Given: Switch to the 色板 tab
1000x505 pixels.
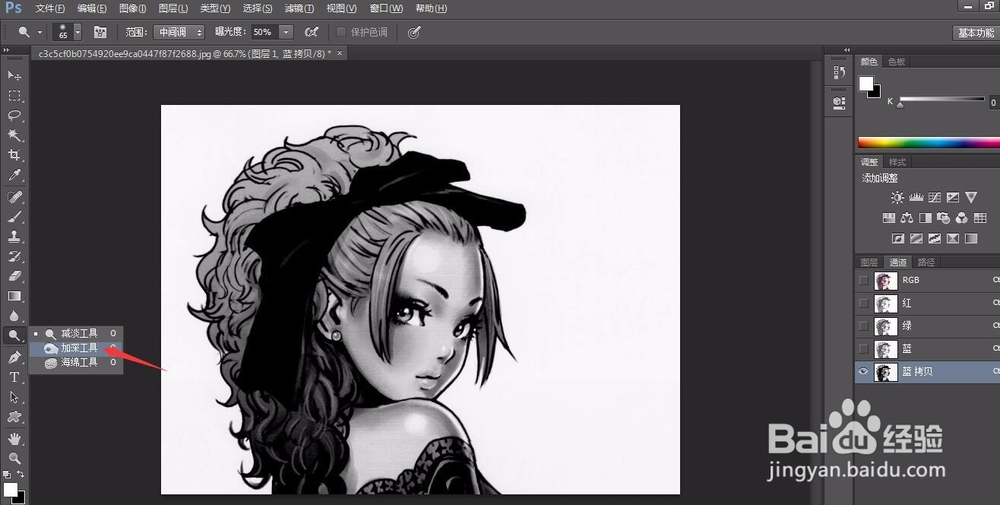Looking at the screenshot, I should [897, 62].
